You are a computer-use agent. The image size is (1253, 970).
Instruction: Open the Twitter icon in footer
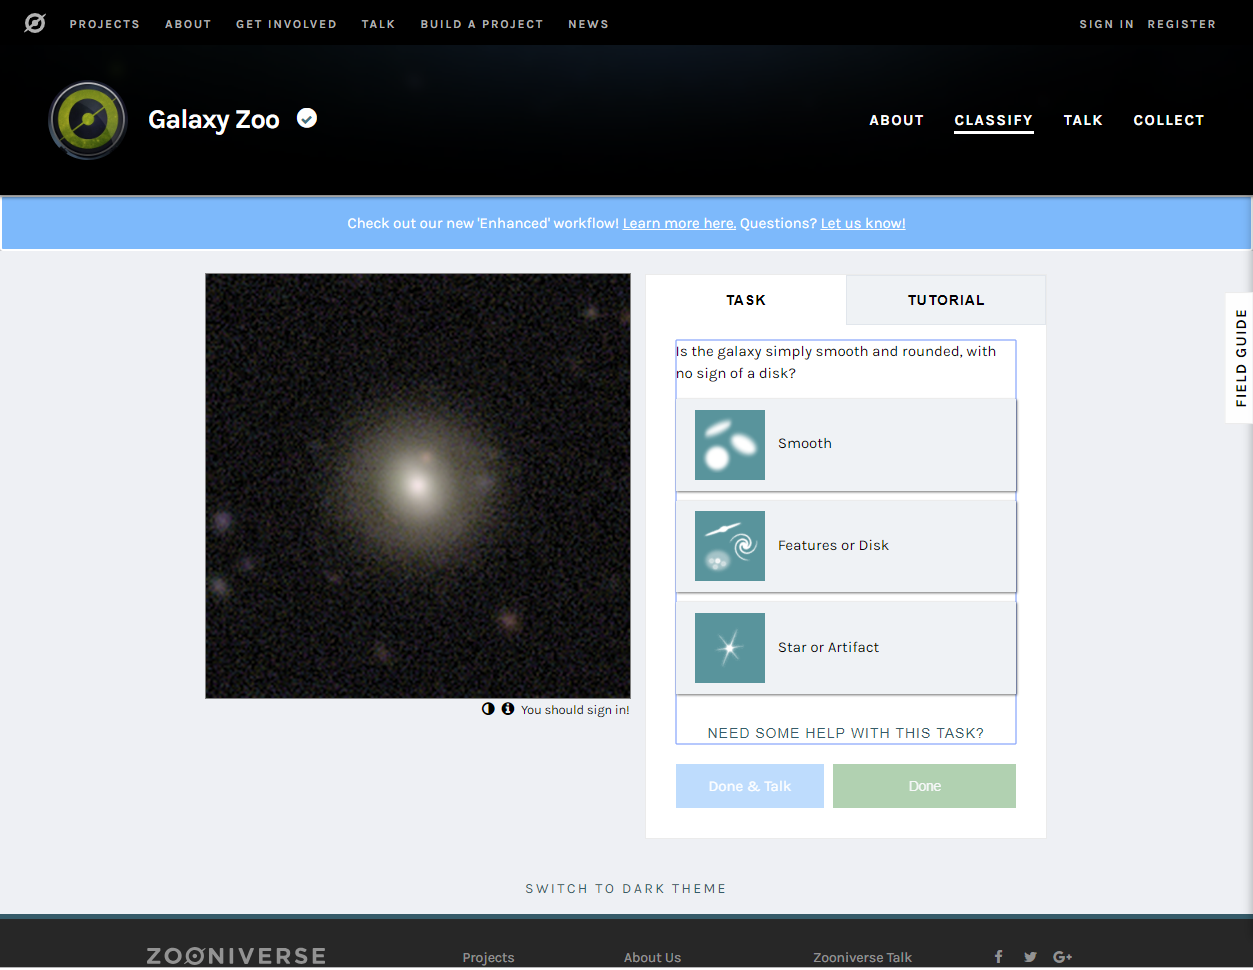pos(1030,957)
